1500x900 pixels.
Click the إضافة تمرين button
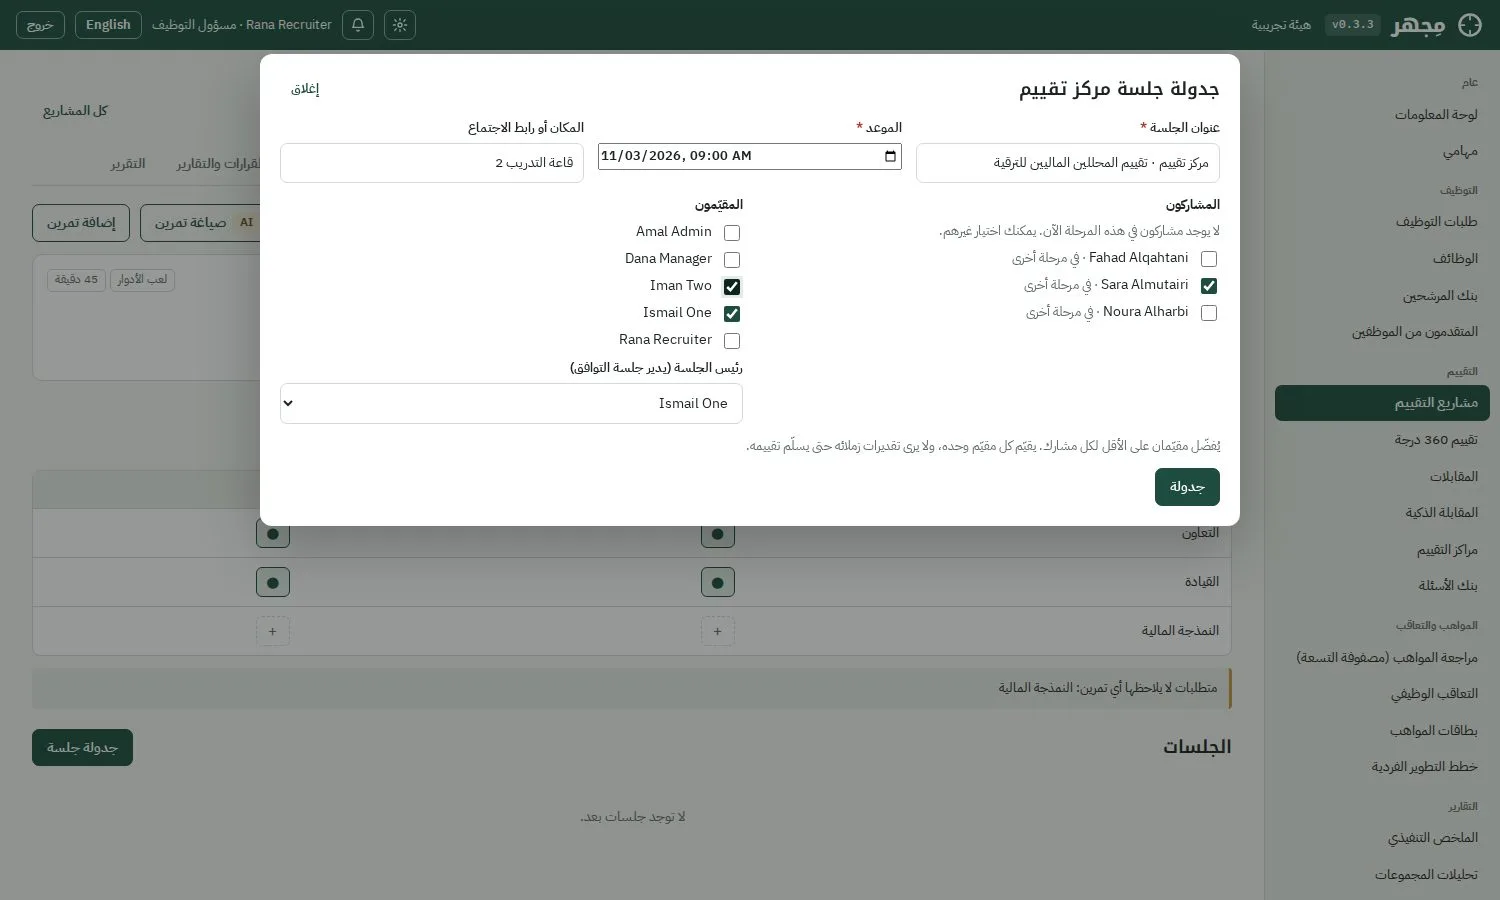click(x=81, y=223)
